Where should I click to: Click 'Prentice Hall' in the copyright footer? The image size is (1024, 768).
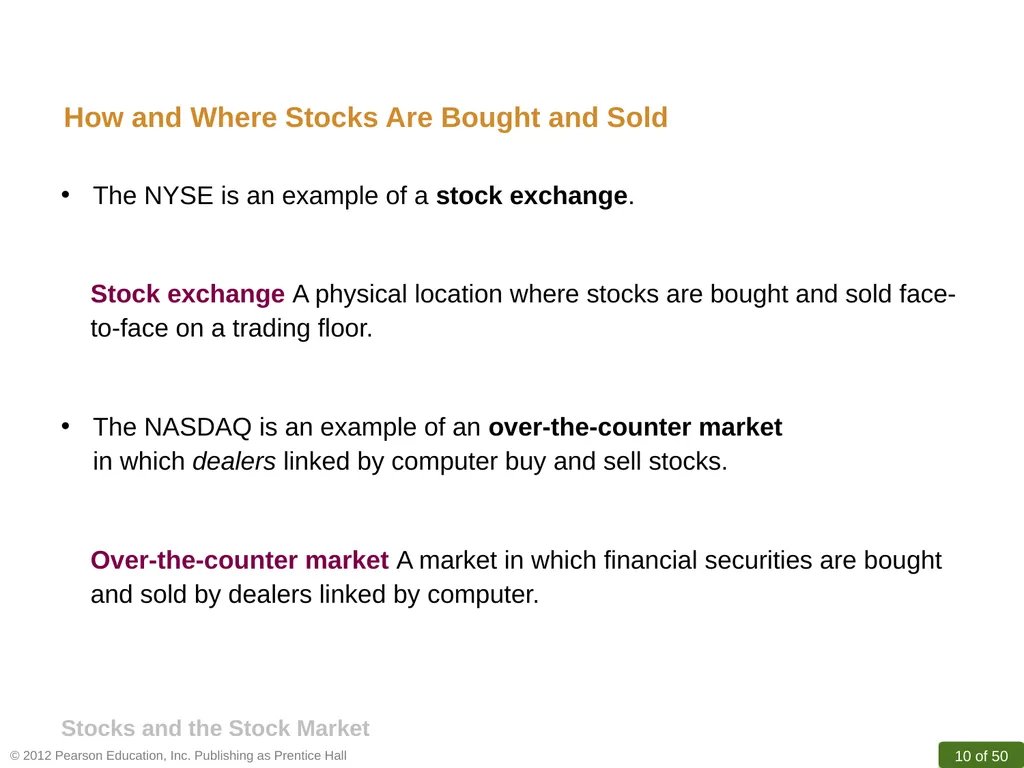[310, 756]
